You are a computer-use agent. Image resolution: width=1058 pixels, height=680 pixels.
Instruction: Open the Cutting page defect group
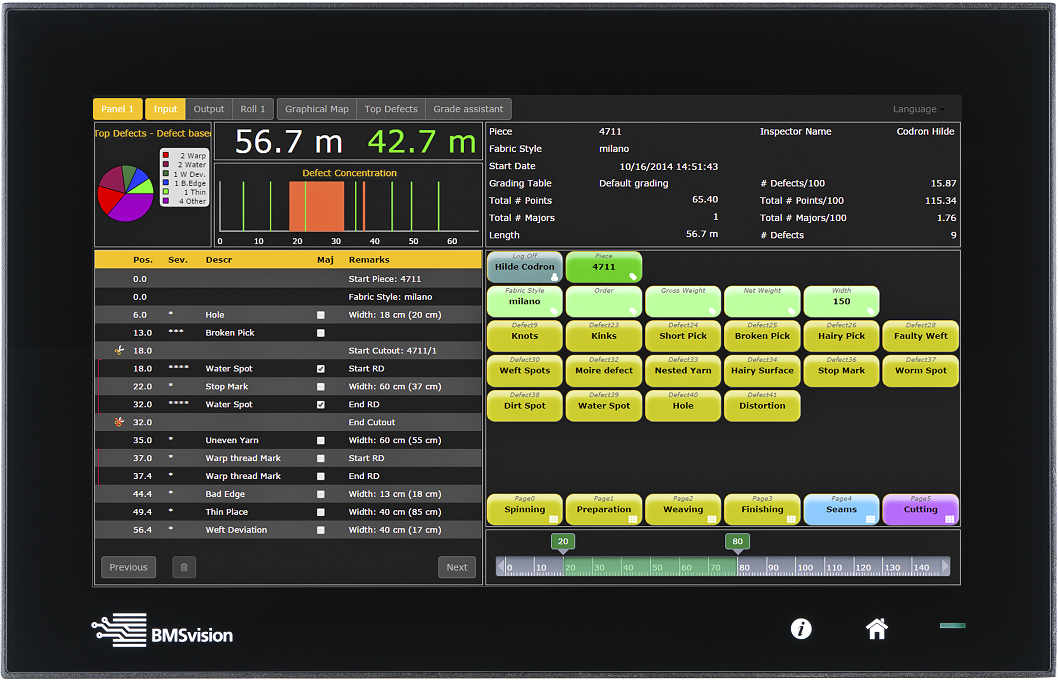tap(920, 509)
